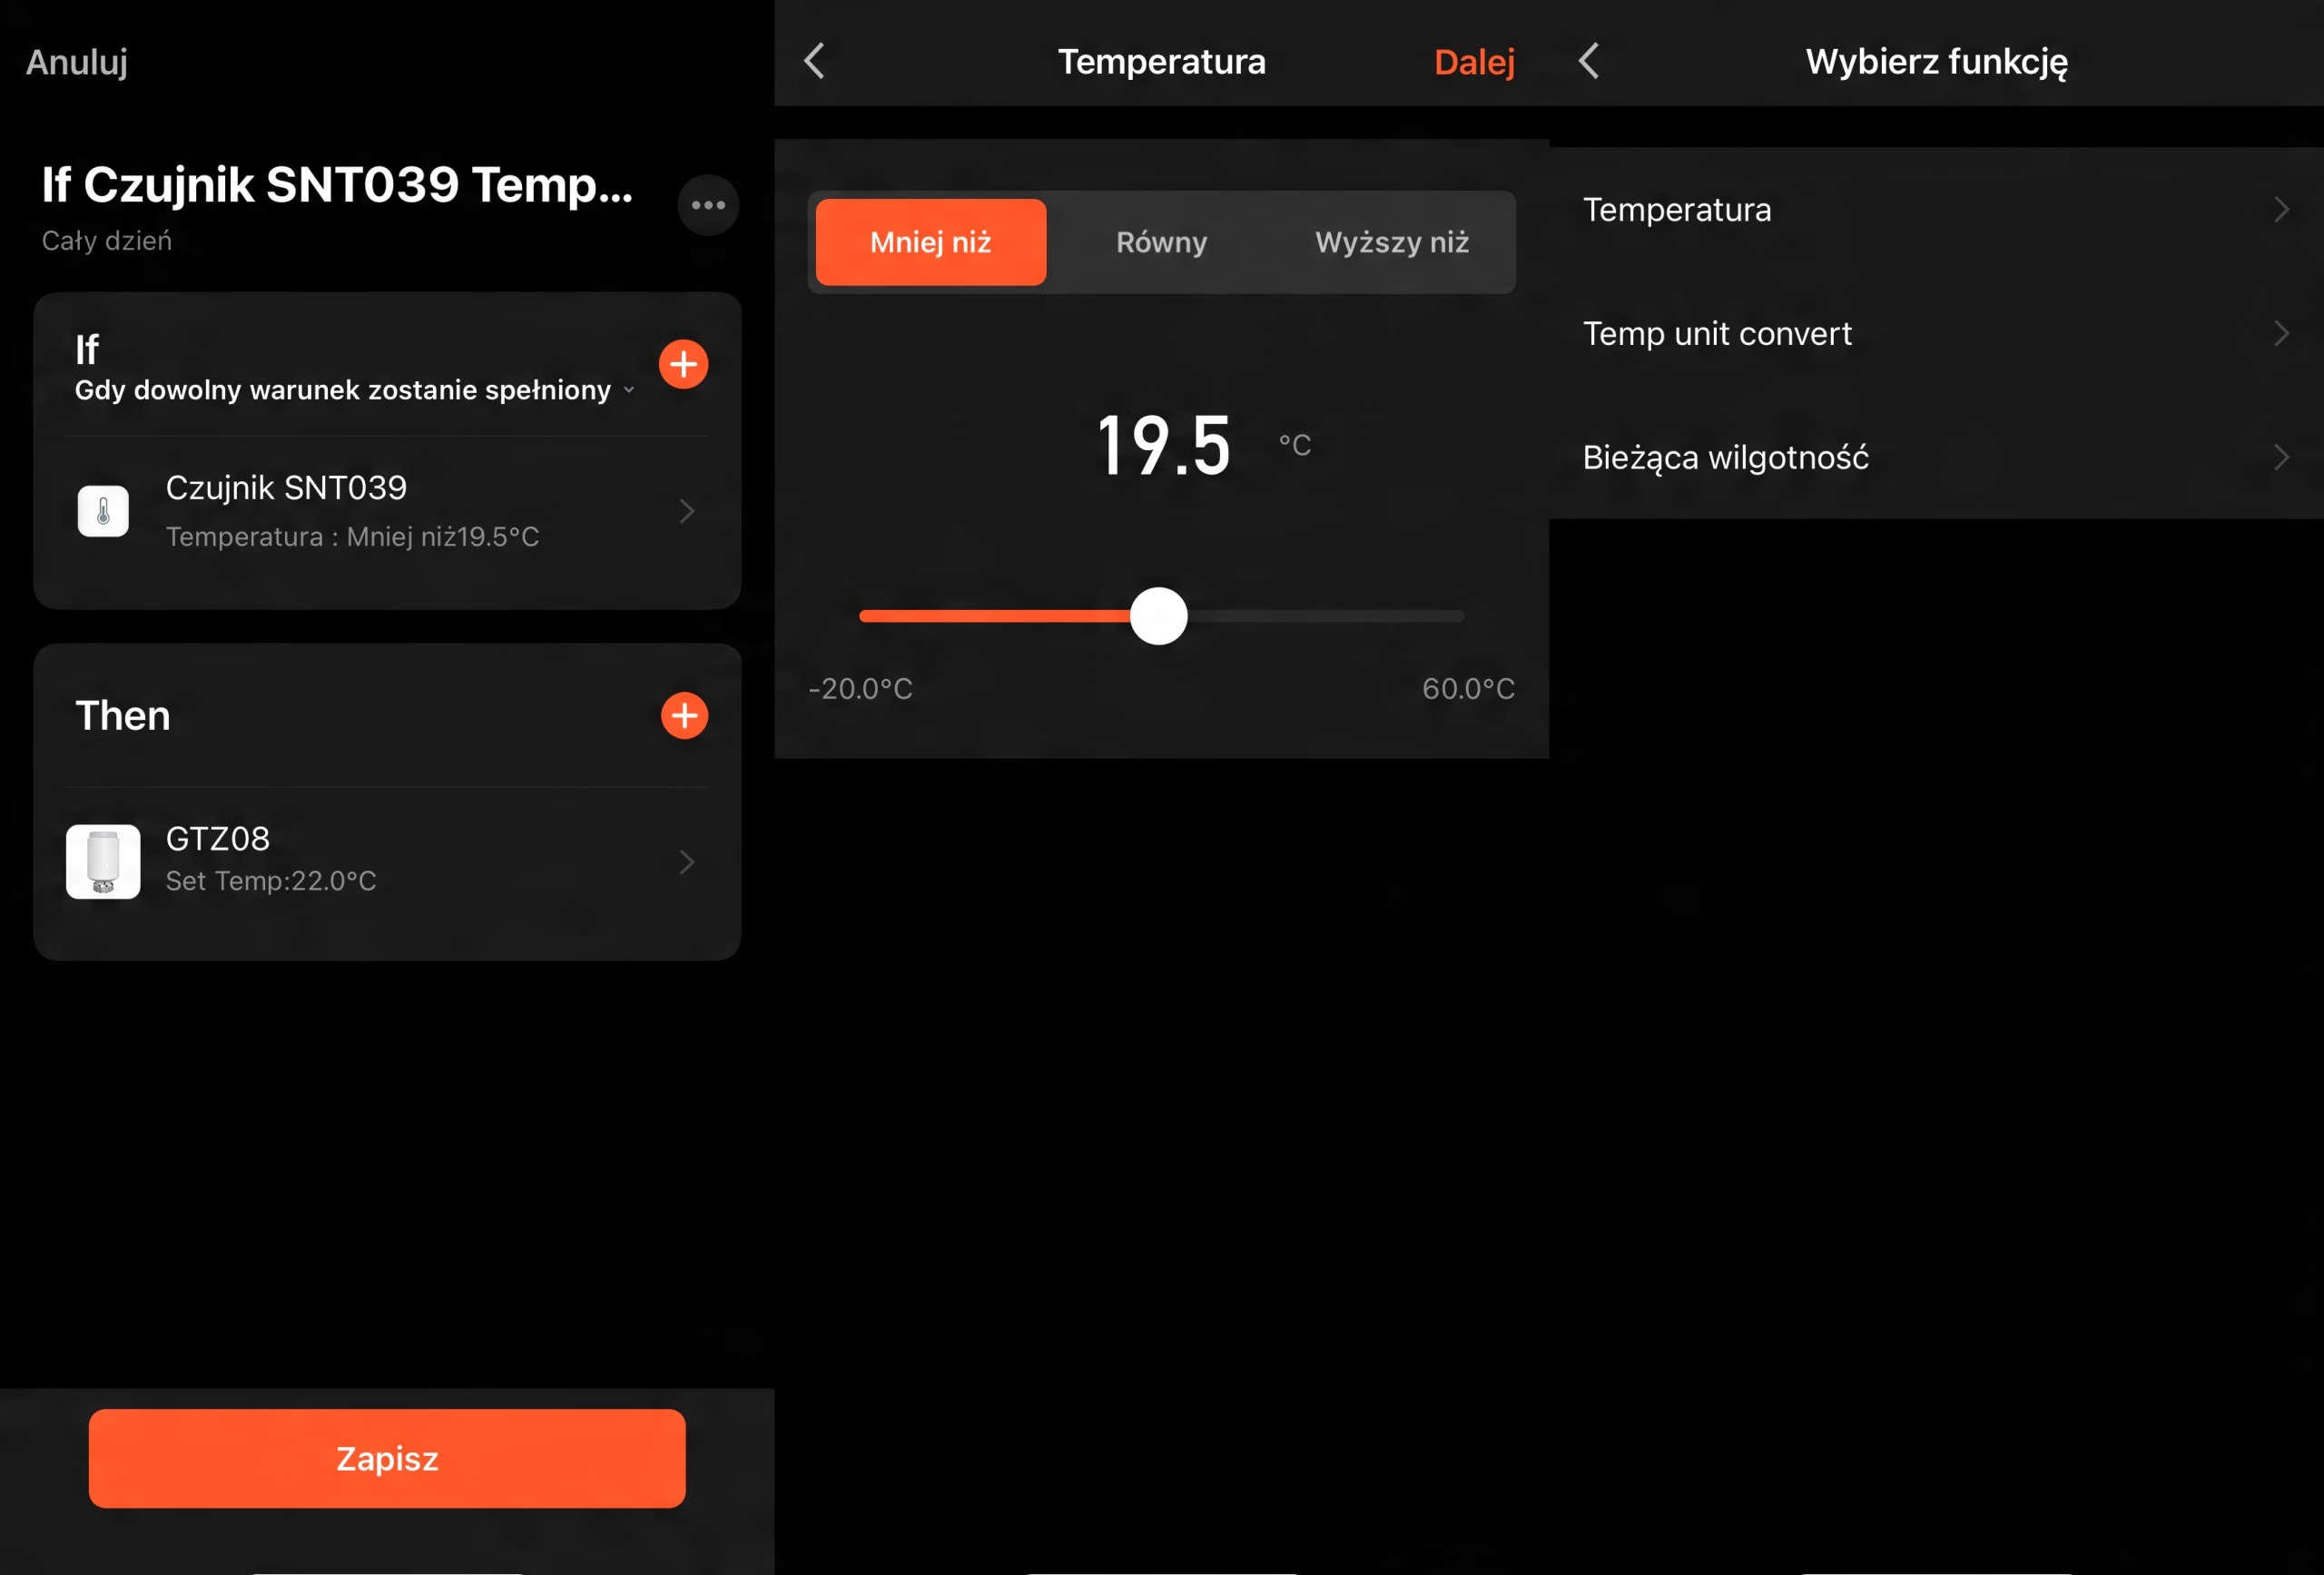2324x1575 pixels.
Task: Open Czujnik SNT039 condition with its chevron
Action: point(687,511)
